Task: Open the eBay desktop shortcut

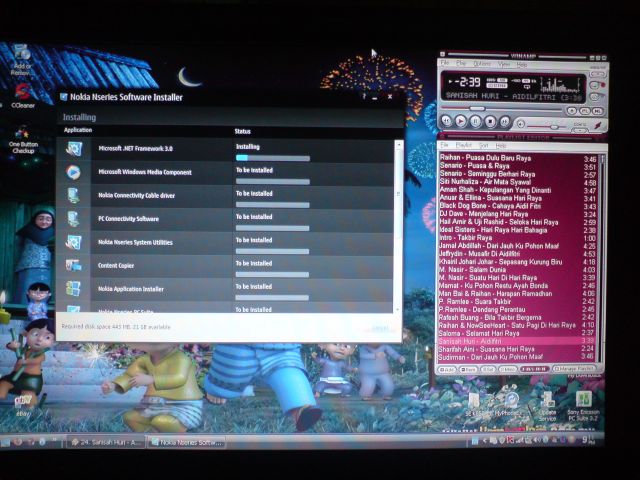Action: coord(23,405)
